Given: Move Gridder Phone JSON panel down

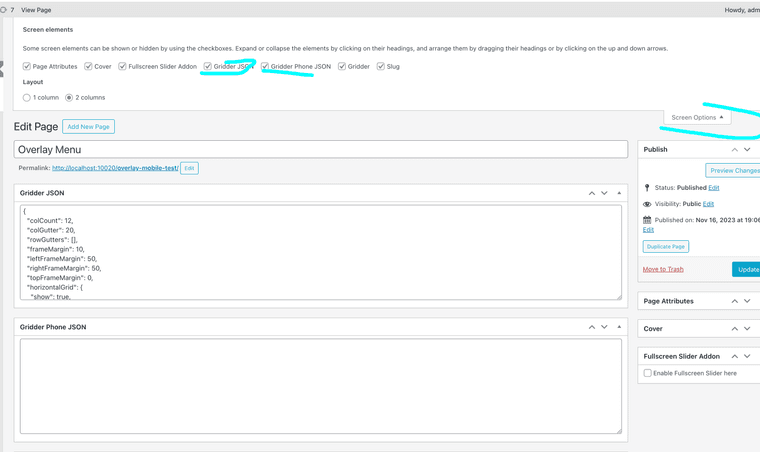Looking at the screenshot, I should tap(605, 327).
